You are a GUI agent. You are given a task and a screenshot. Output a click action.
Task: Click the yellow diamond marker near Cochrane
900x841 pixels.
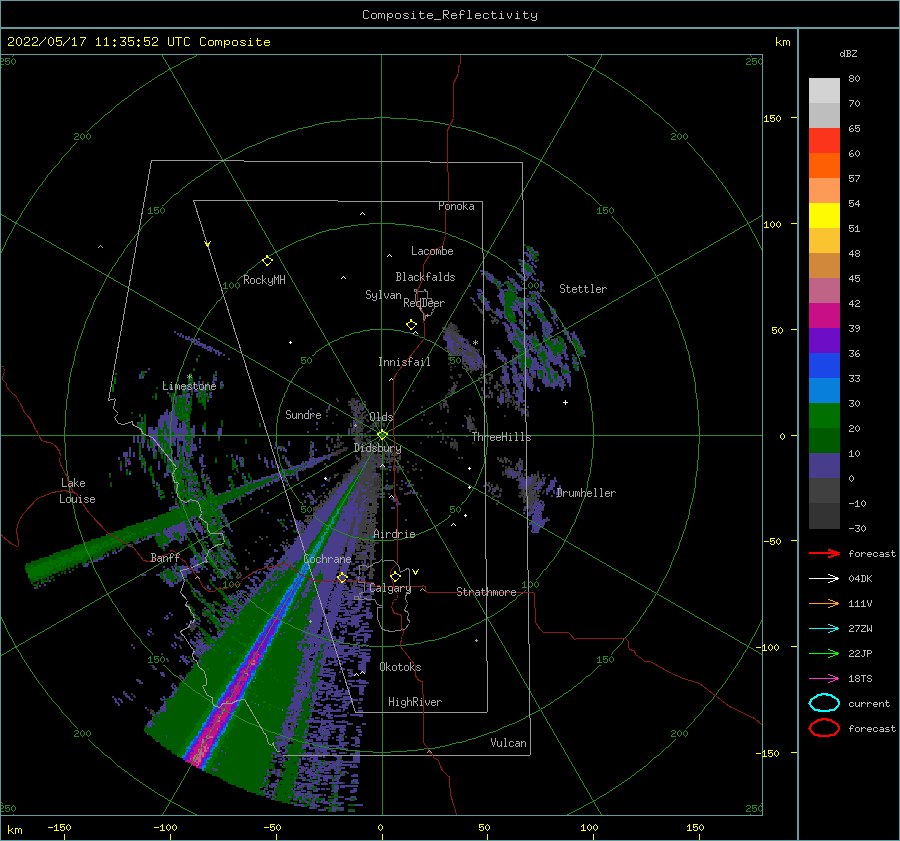[342, 577]
